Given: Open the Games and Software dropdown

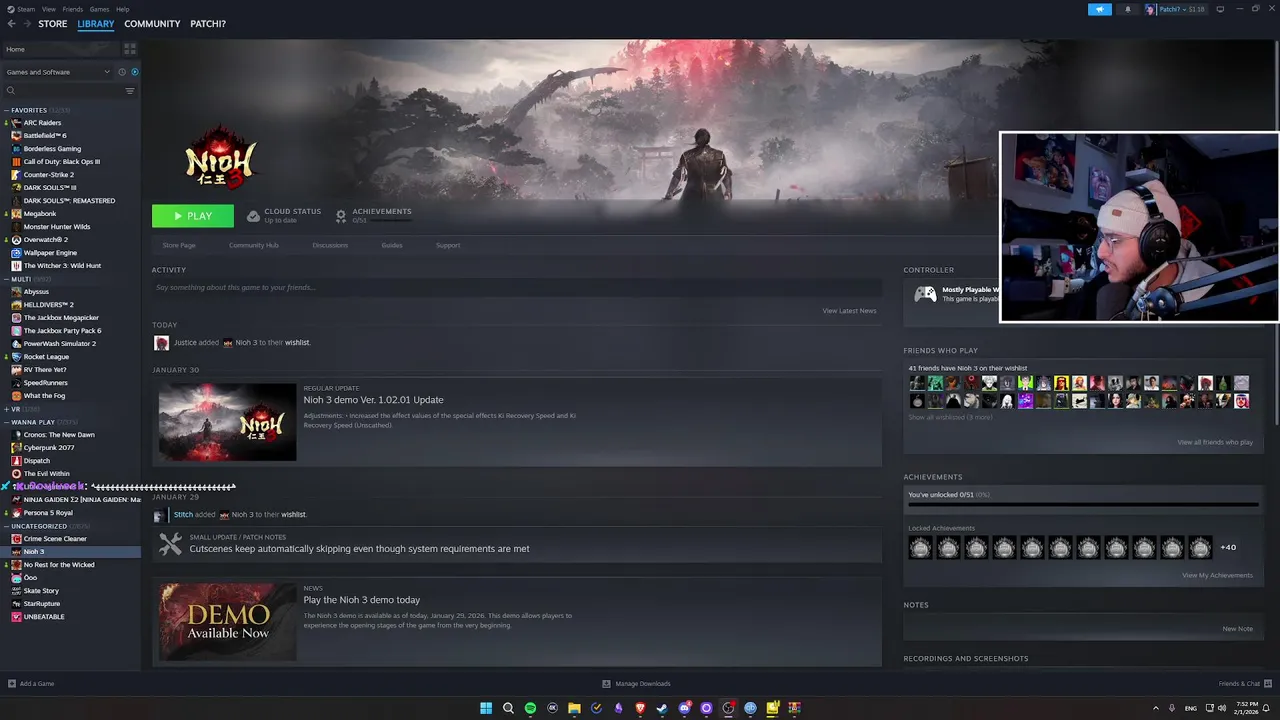Looking at the screenshot, I should click(x=58, y=72).
